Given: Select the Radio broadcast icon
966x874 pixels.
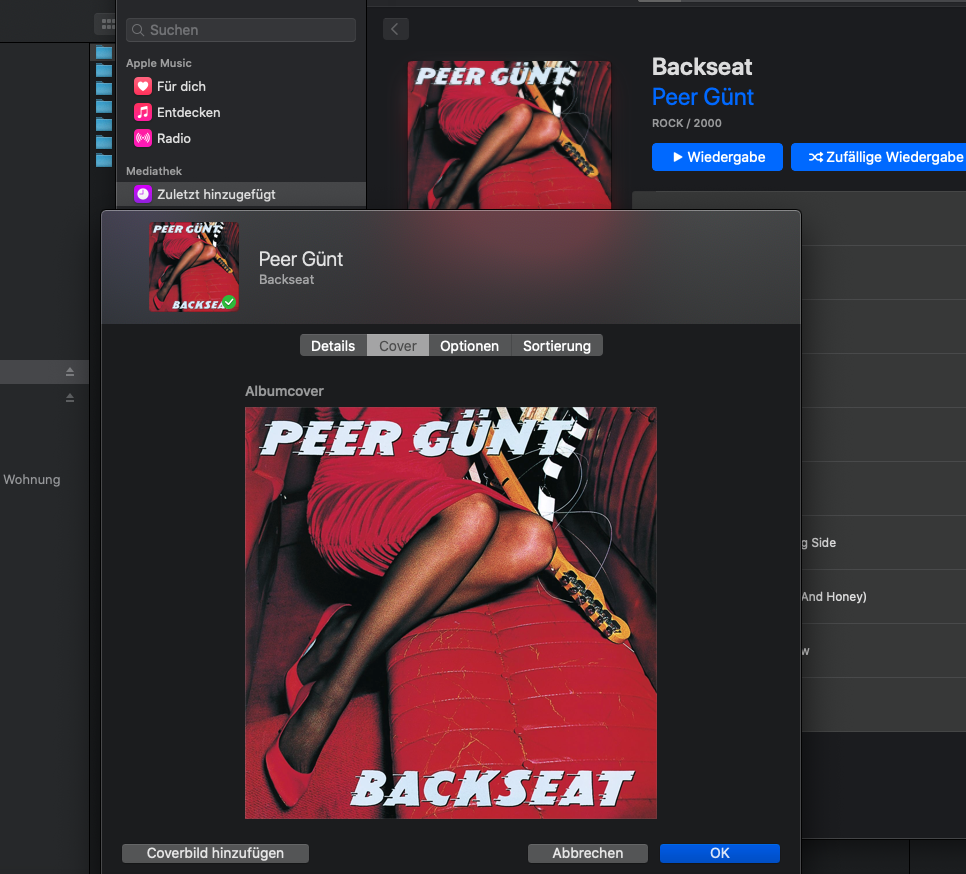Looking at the screenshot, I should pos(142,139).
